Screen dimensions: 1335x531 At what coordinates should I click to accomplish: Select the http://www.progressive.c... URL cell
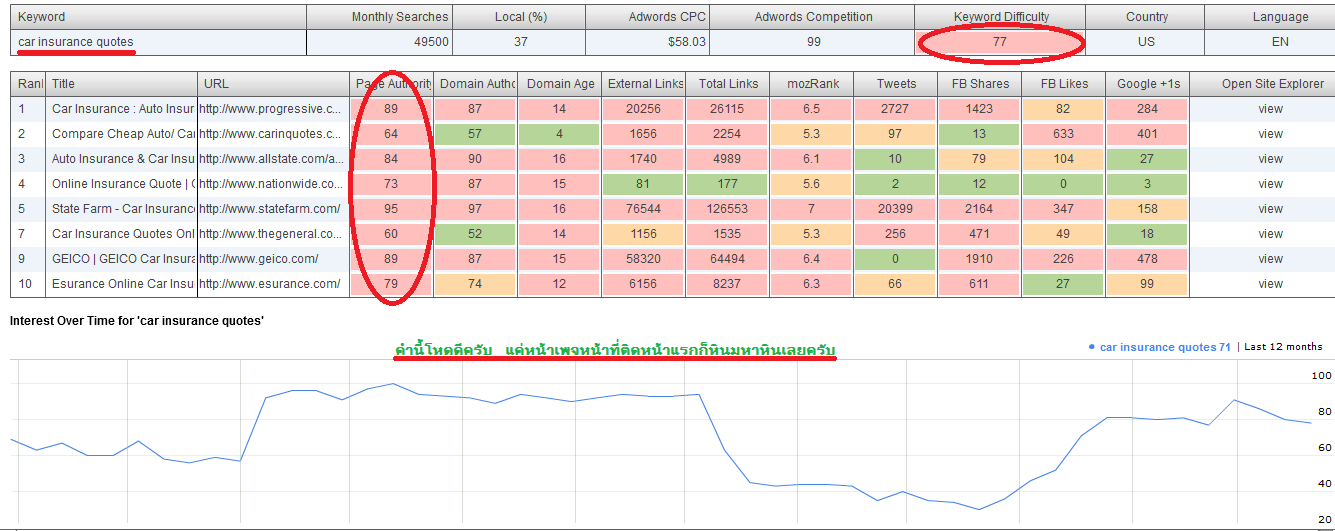point(273,109)
